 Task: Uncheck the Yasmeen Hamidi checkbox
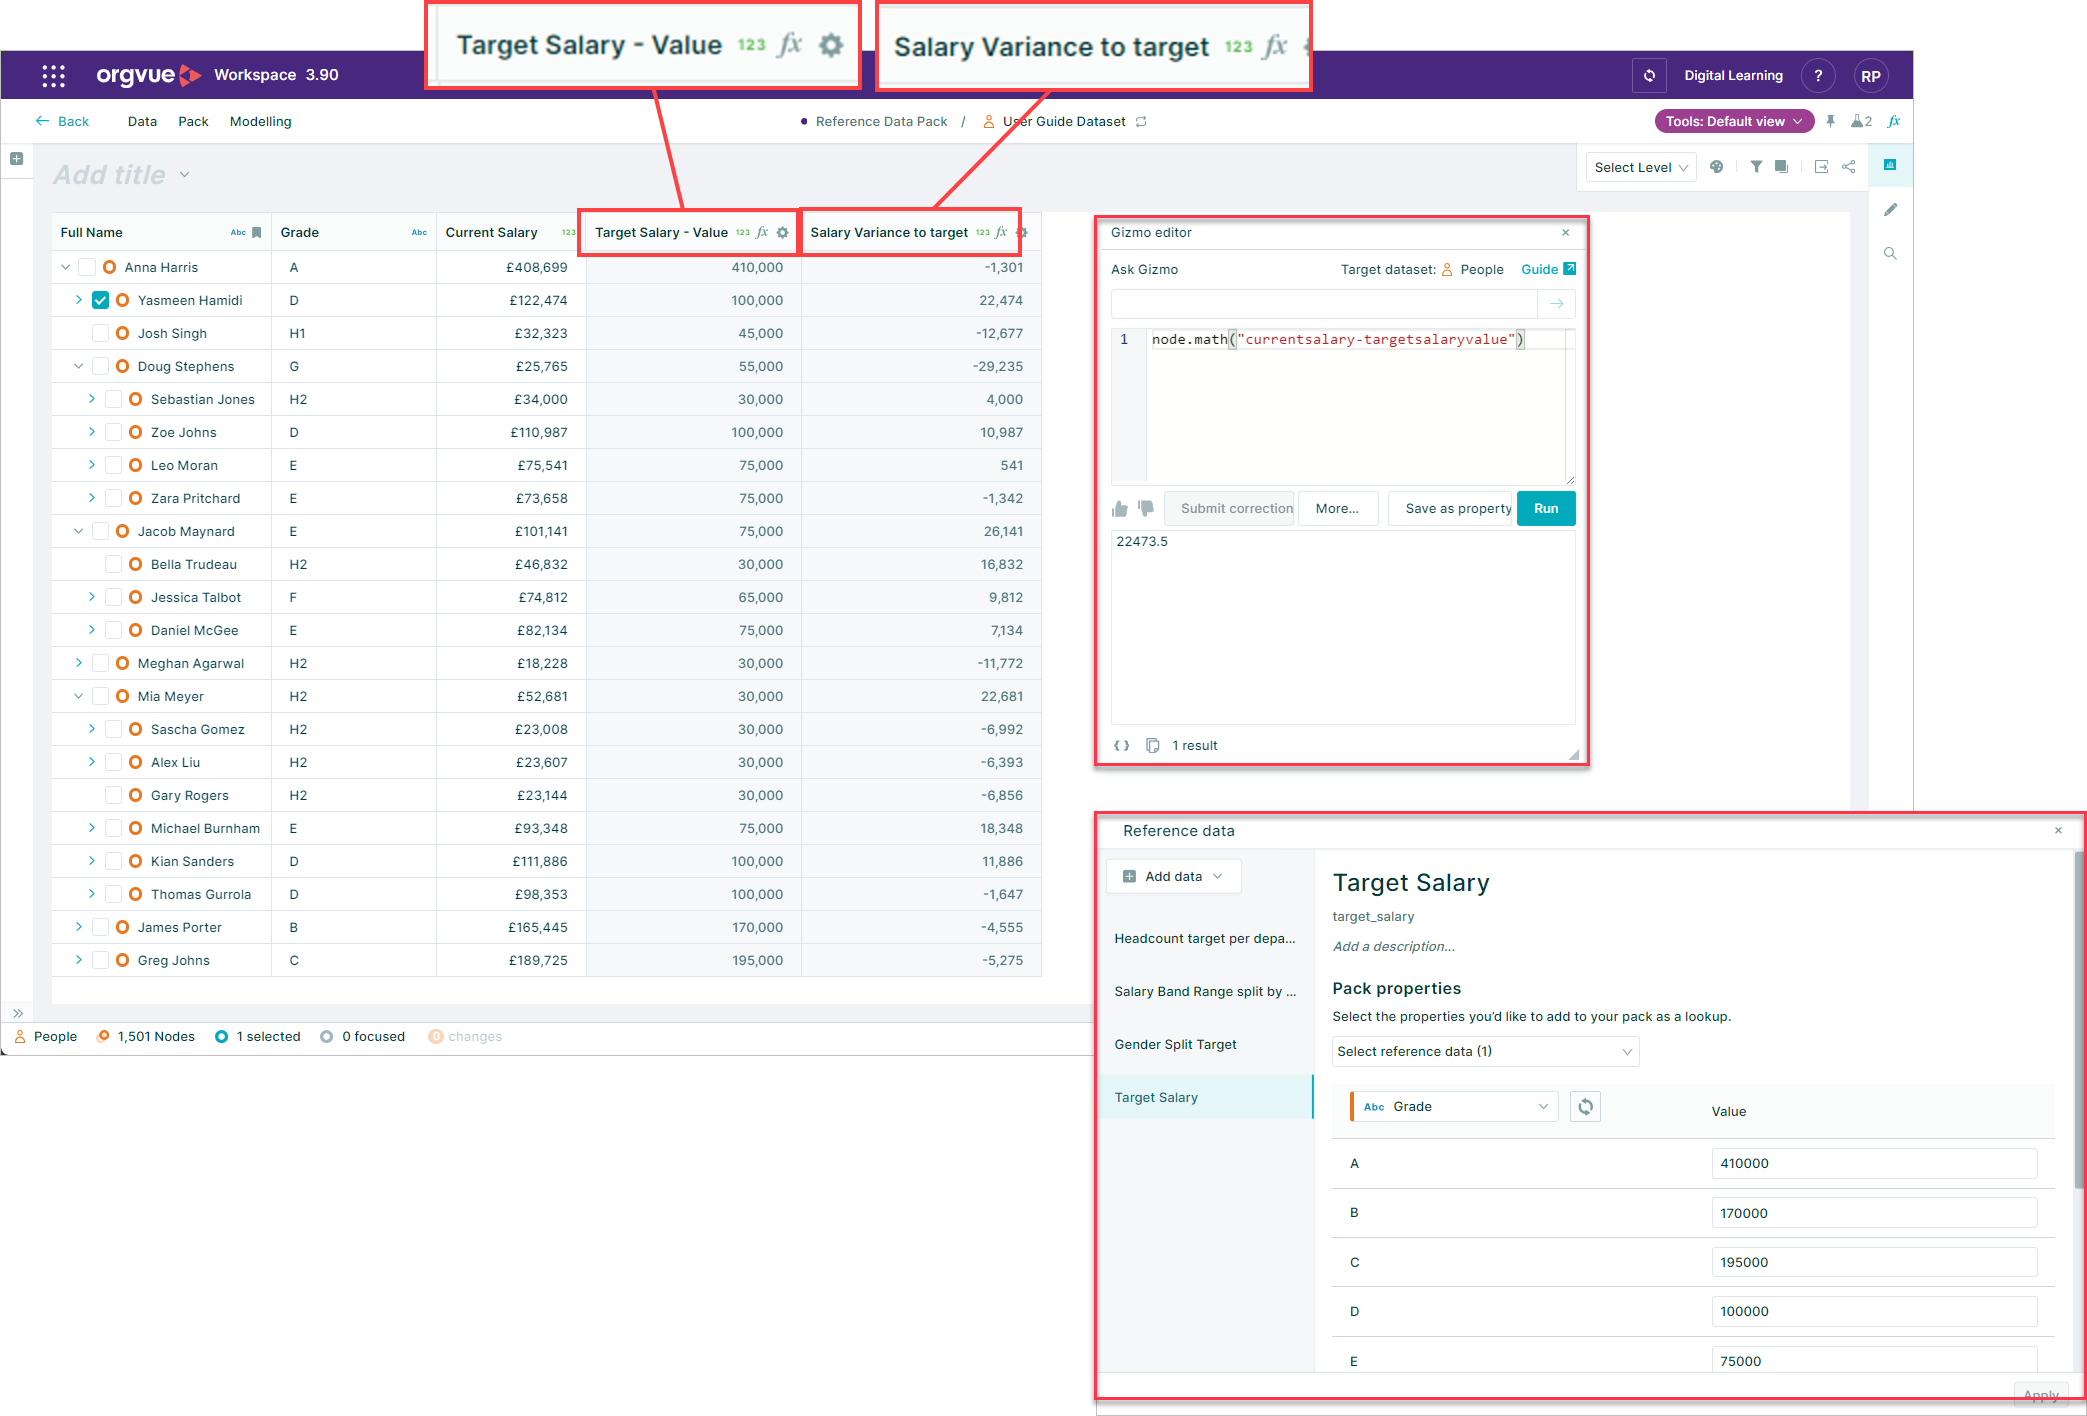[100, 300]
